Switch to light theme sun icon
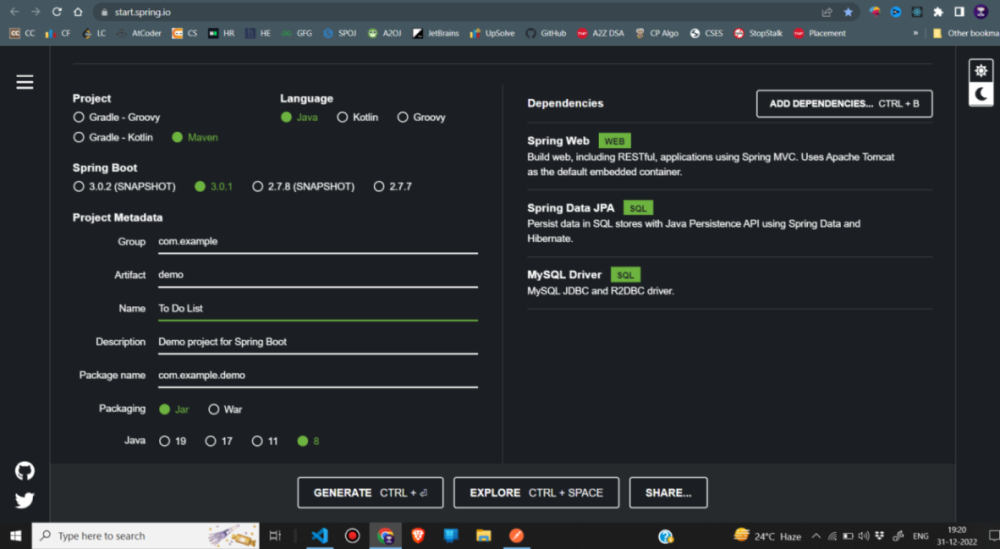The image size is (1000, 549). tap(981, 71)
